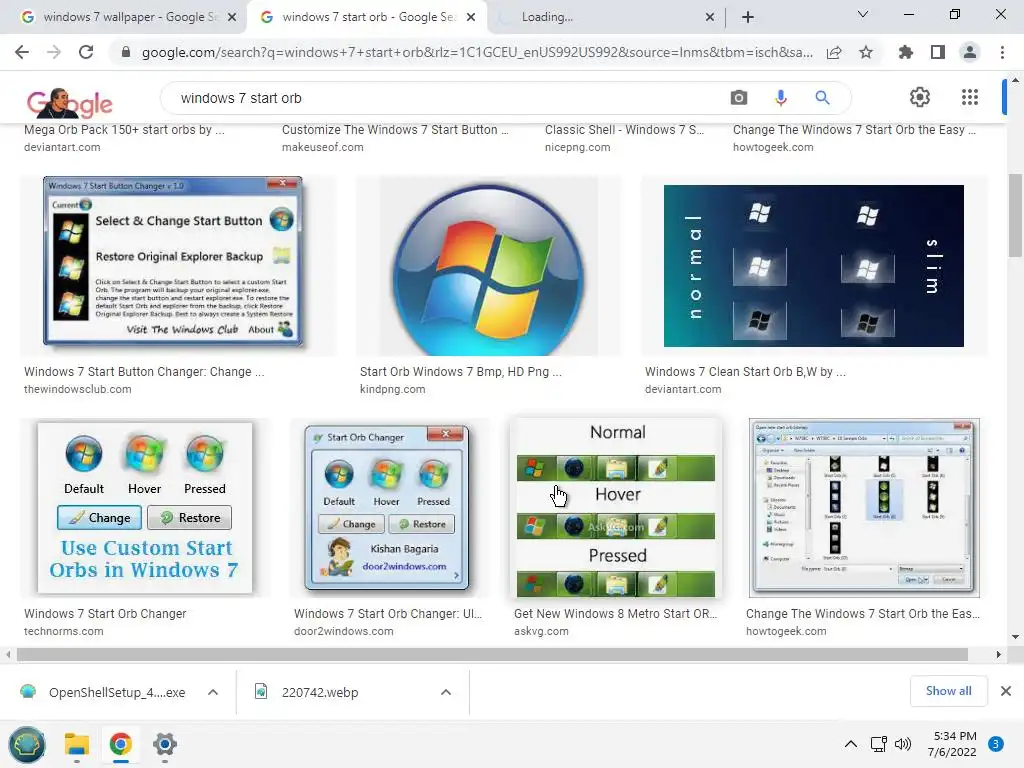The image size is (1024, 768).
Task: Open the Start menu shell orb
Action: click(x=27, y=744)
